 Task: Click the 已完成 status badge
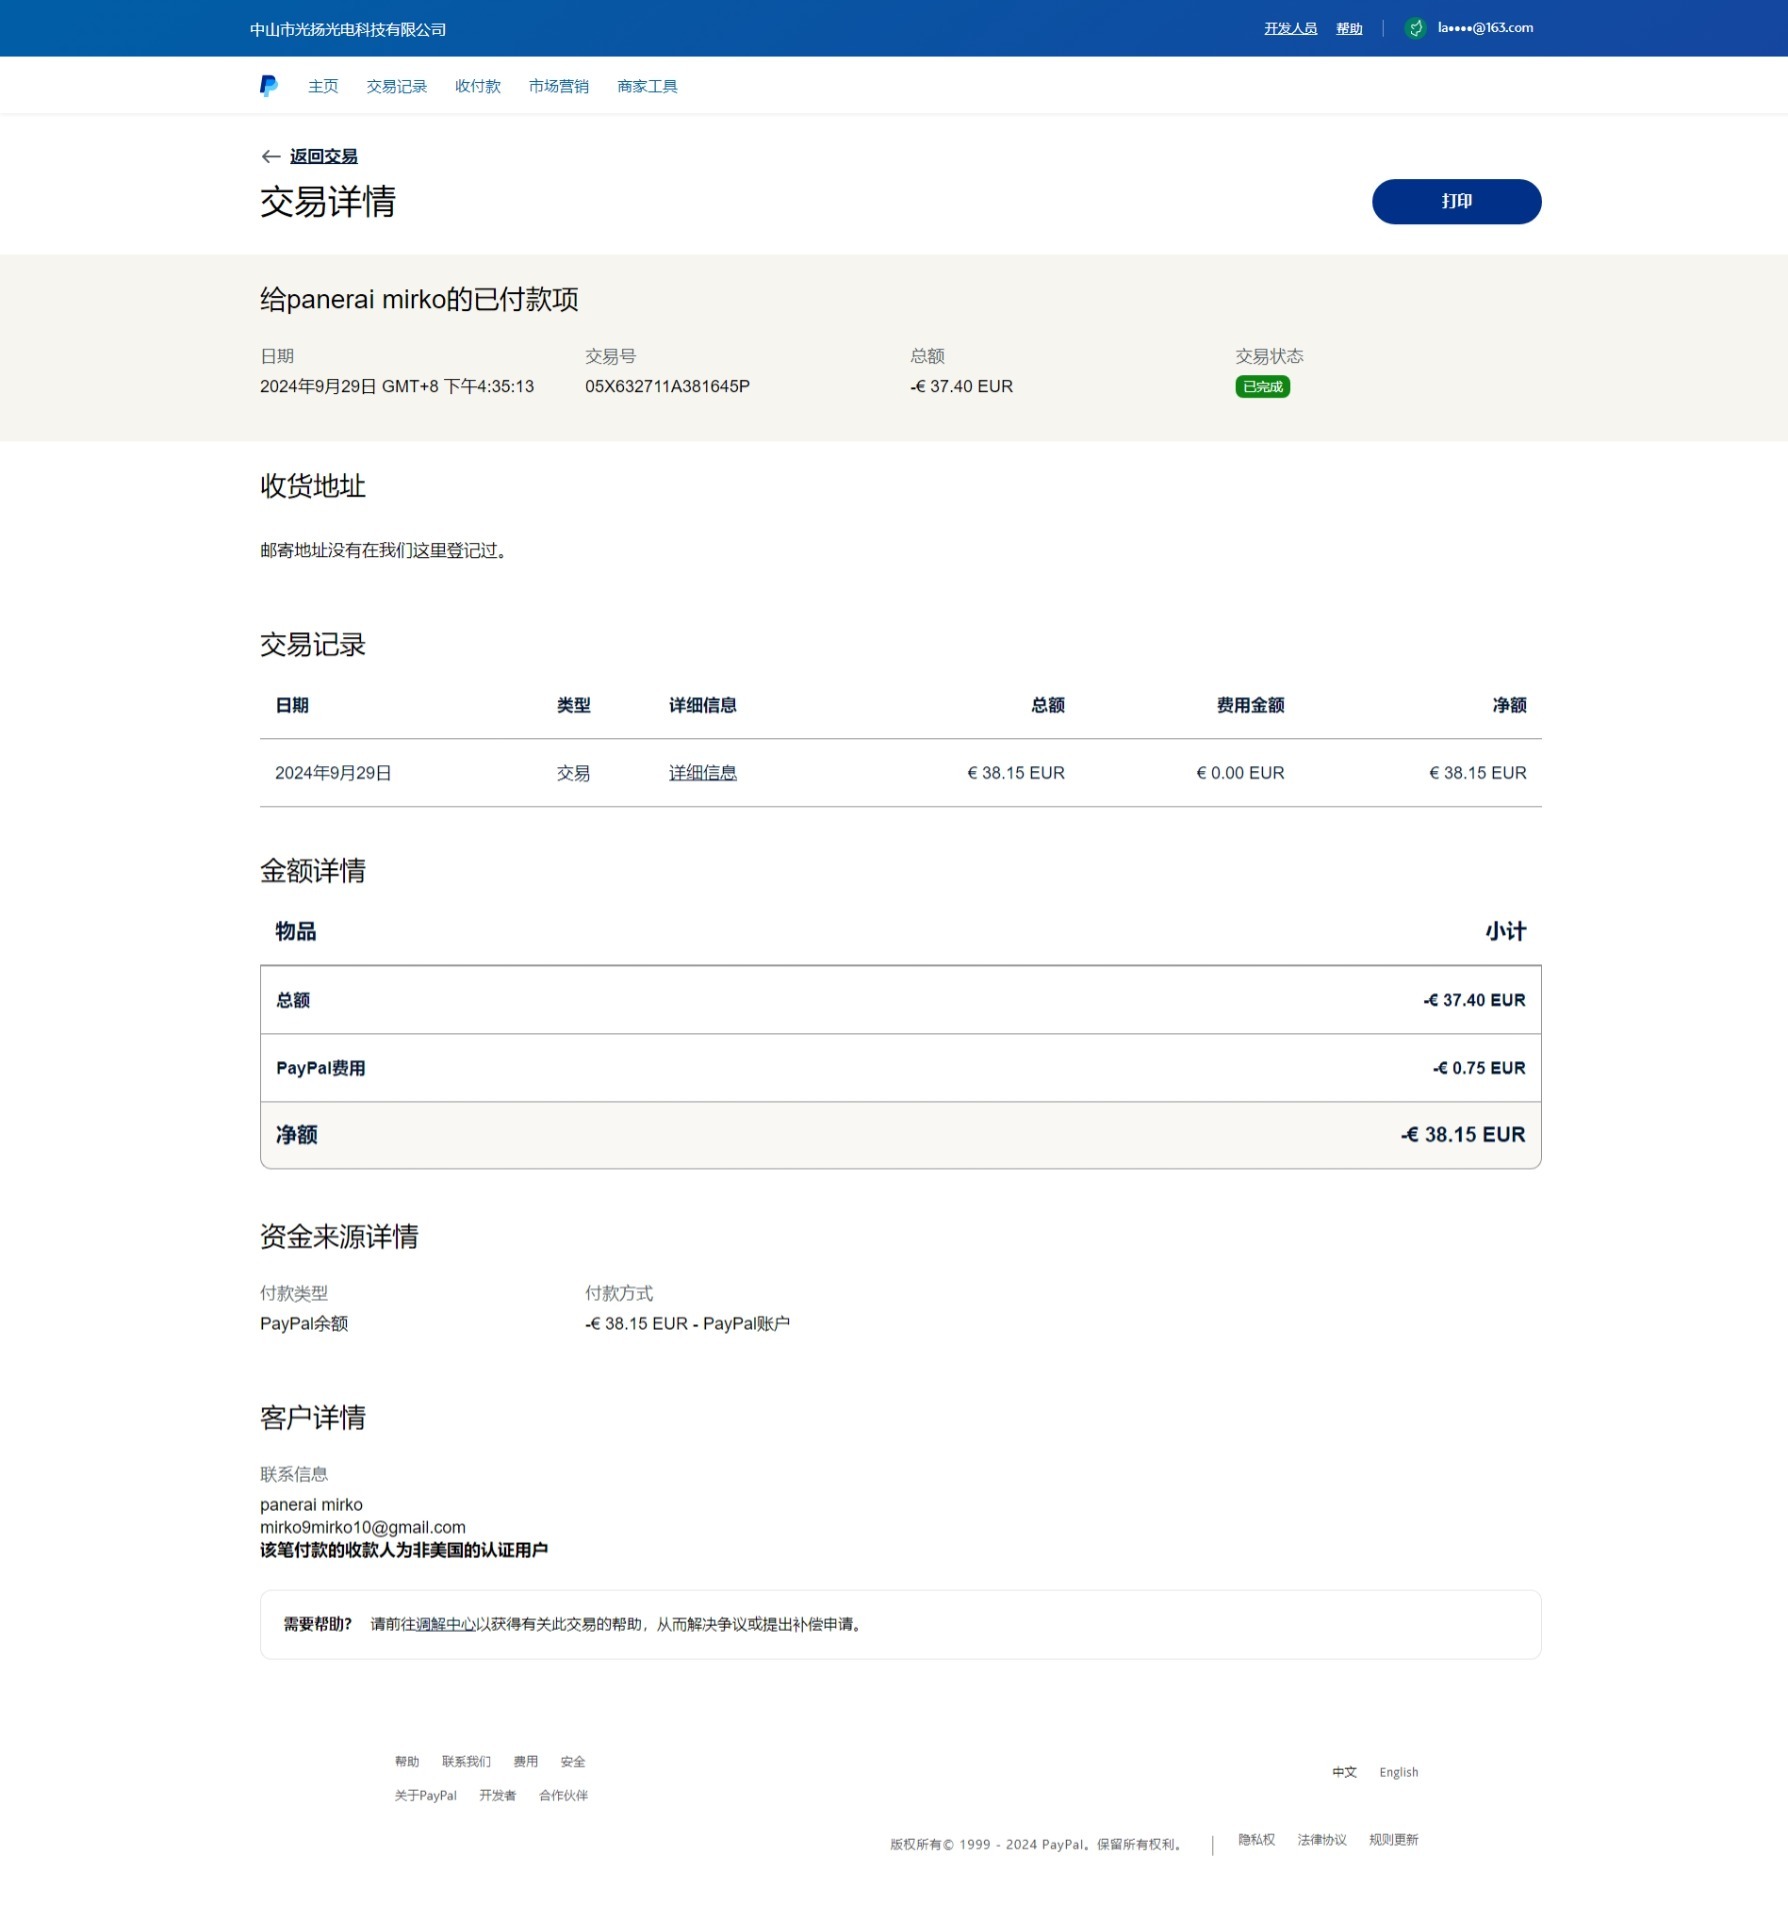[x=1262, y=387]
